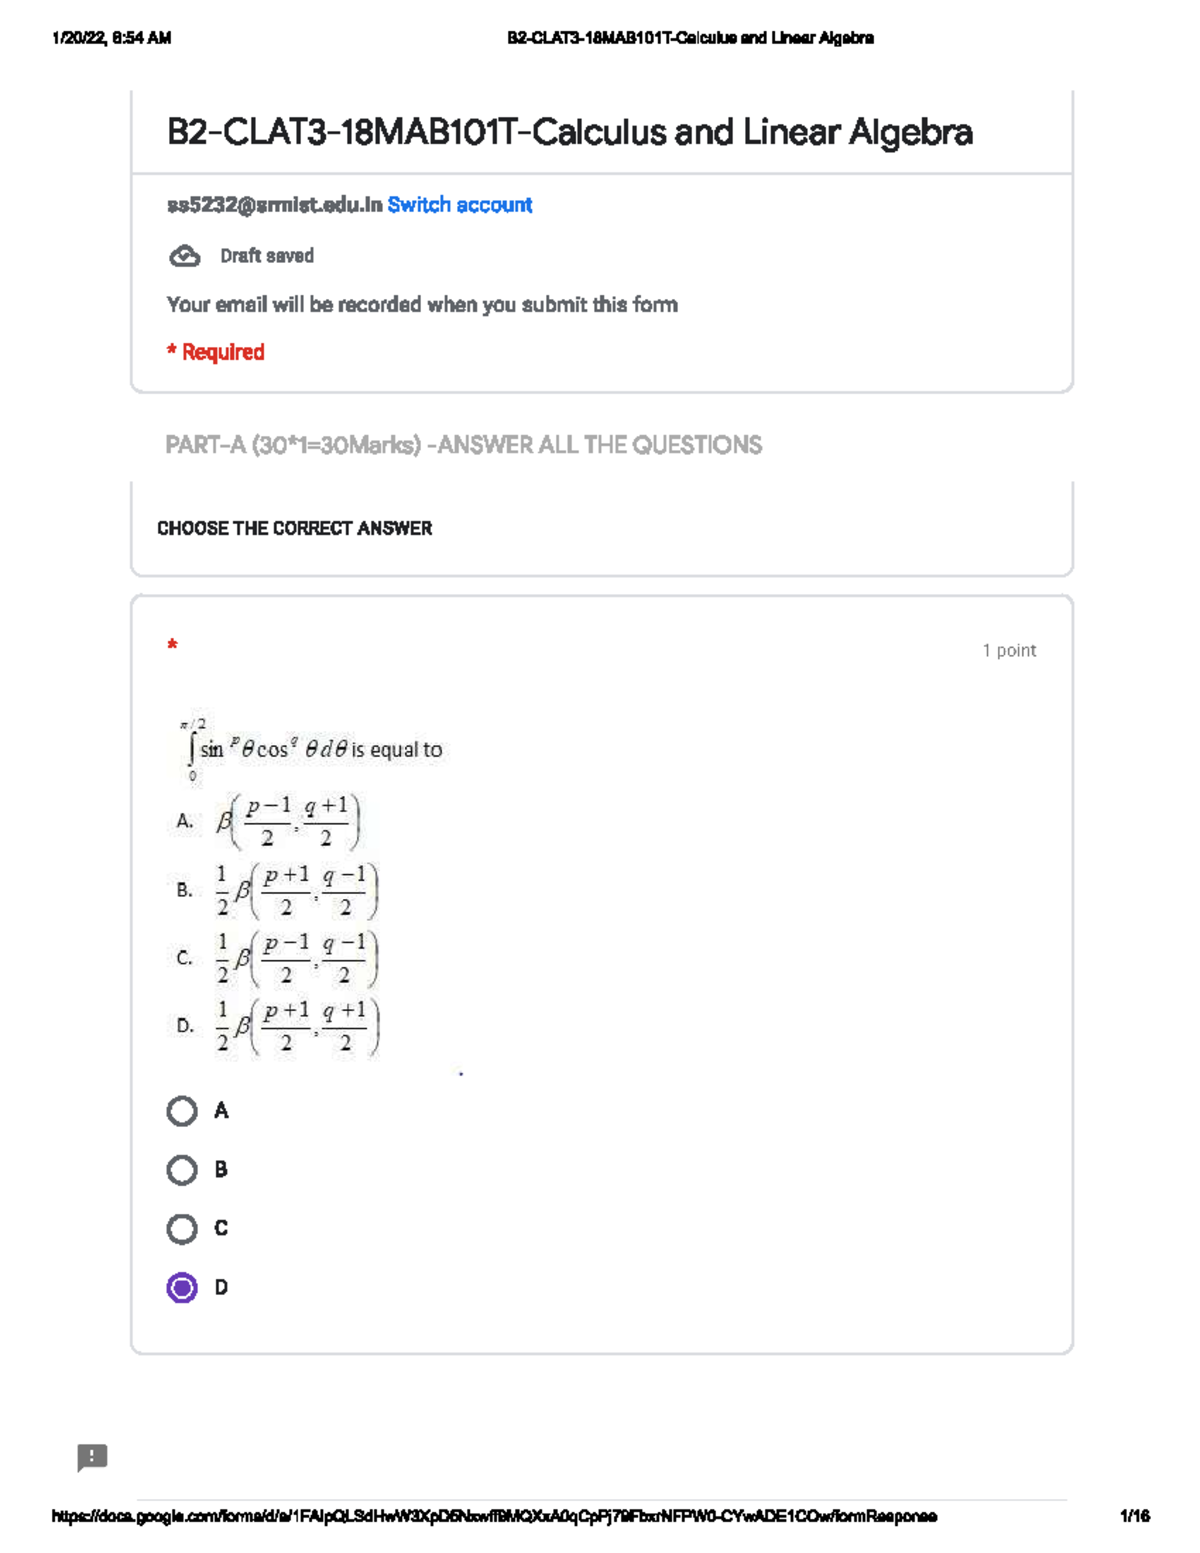This screenshot has width=1200, height=1553.
Task: Open the docs.google.com form URL in footer
Action: (494, 1516)
